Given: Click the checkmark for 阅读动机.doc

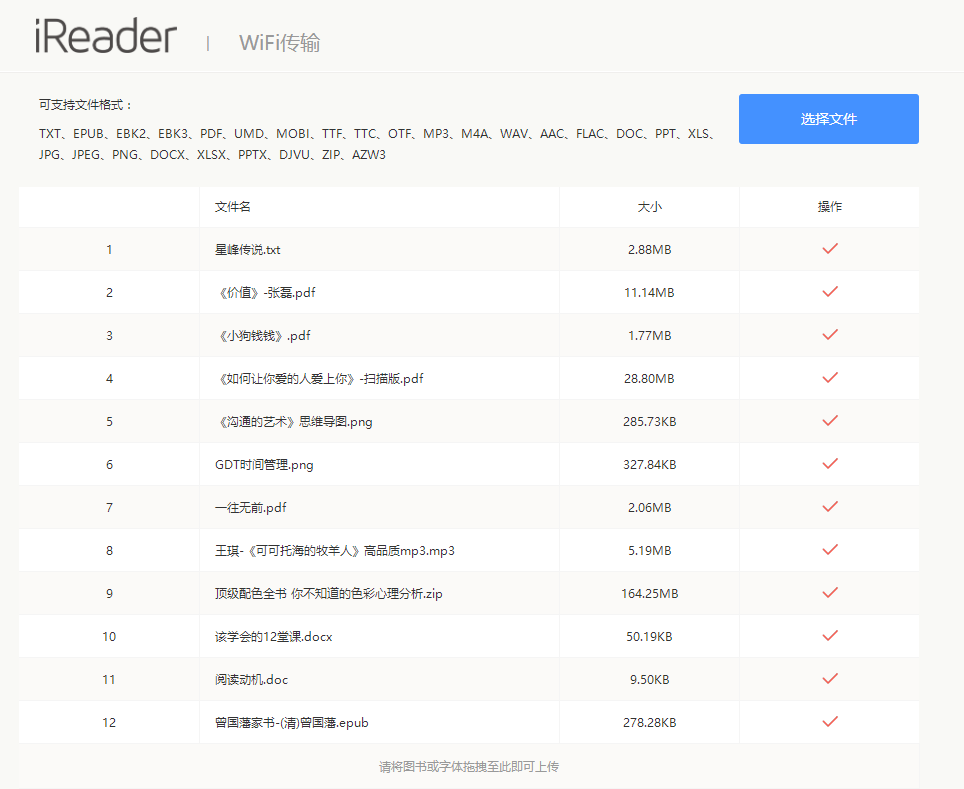Looking at the screenshot, I should coord(830,679).
